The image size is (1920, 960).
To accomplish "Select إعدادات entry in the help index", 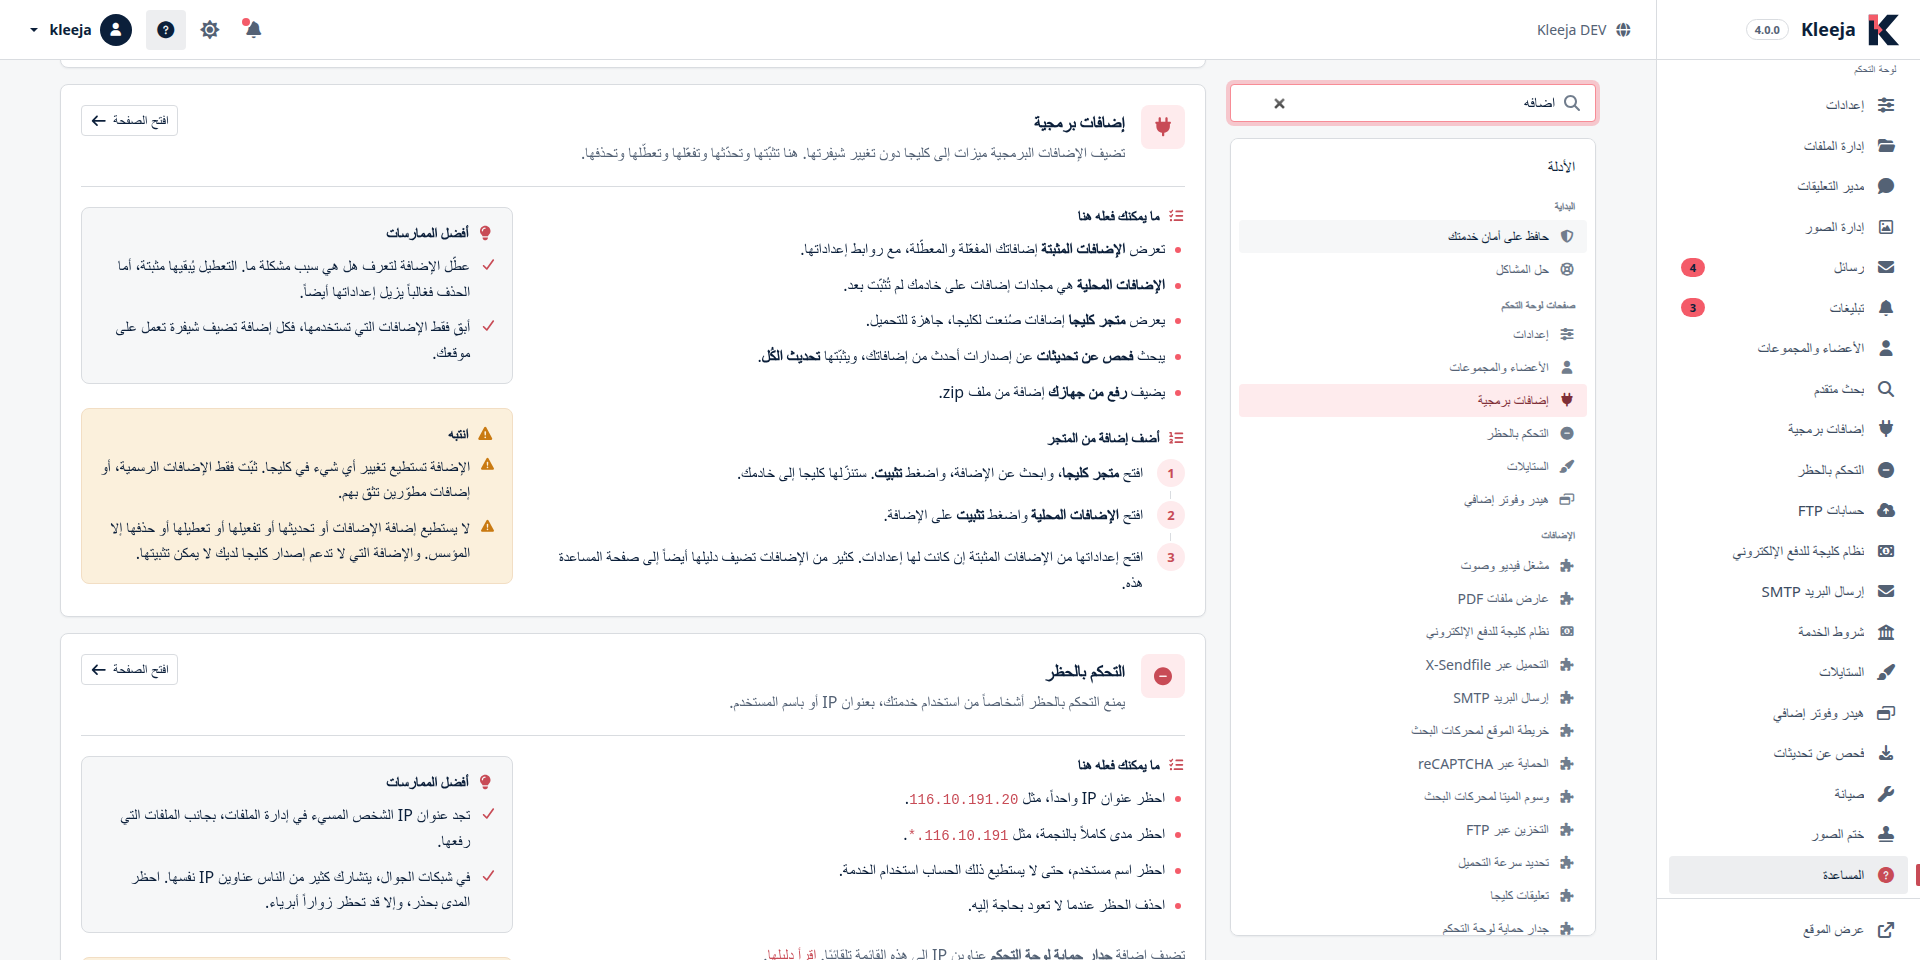I will (1412, 334).
